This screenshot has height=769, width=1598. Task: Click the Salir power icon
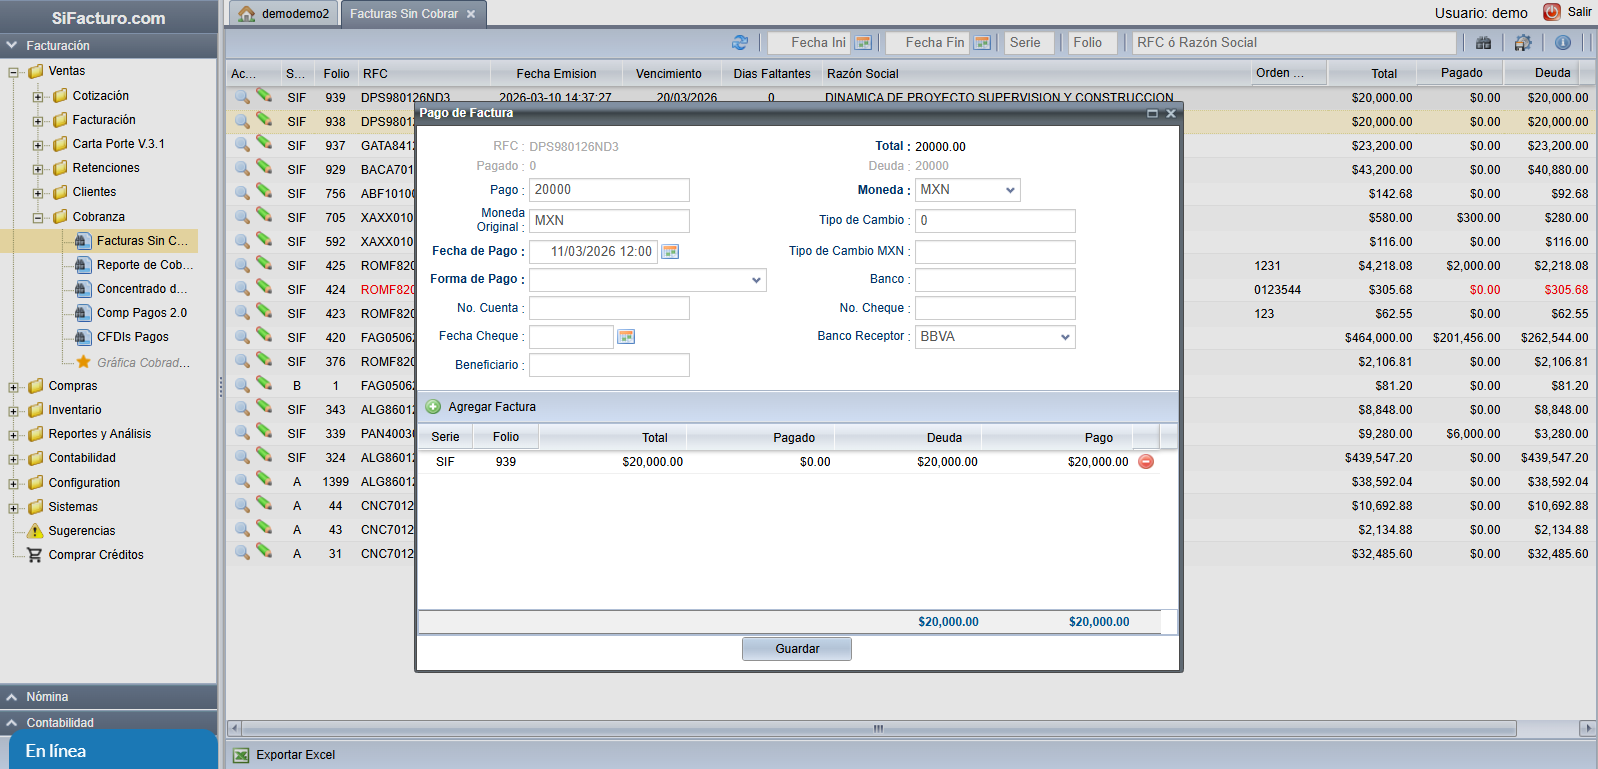1552,12
